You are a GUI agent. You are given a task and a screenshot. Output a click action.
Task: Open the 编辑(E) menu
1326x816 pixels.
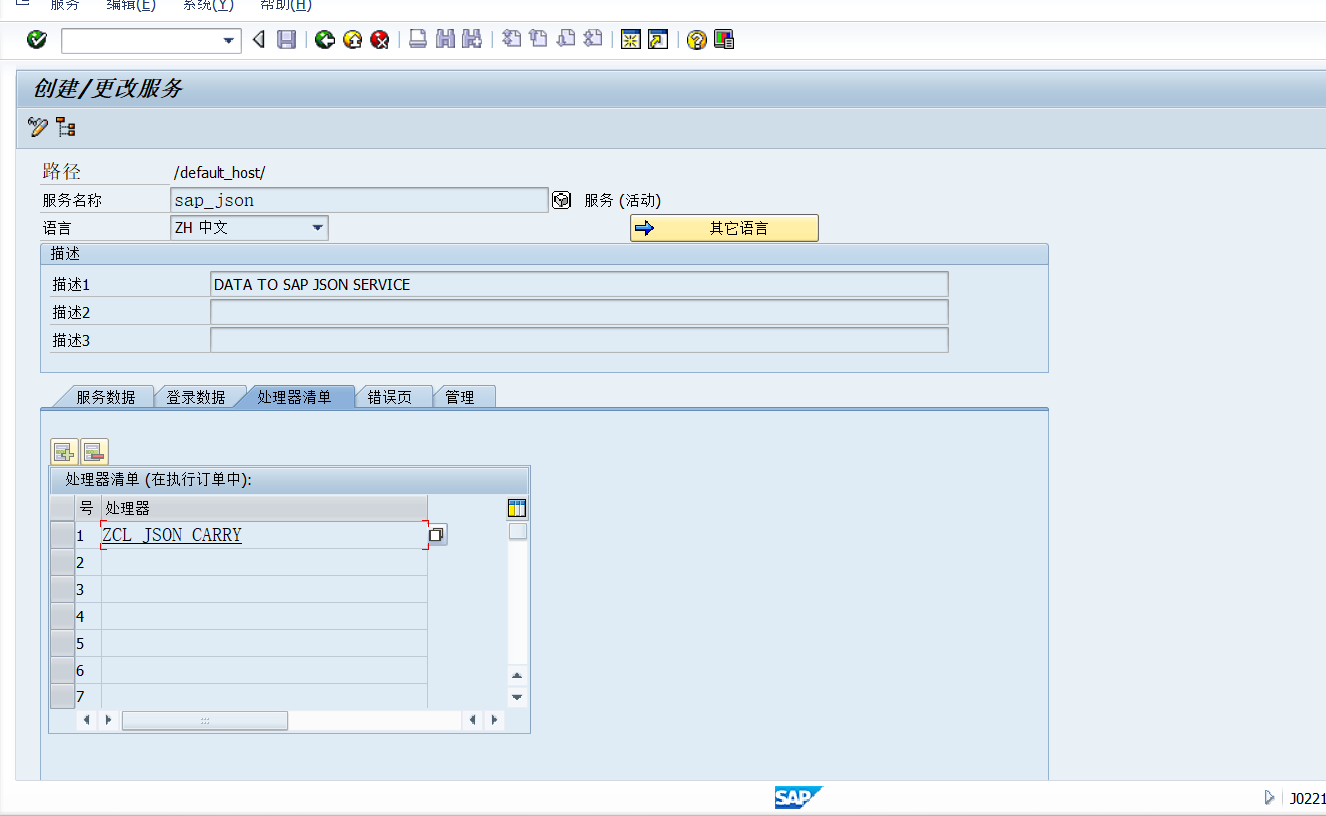pos(131,5)
